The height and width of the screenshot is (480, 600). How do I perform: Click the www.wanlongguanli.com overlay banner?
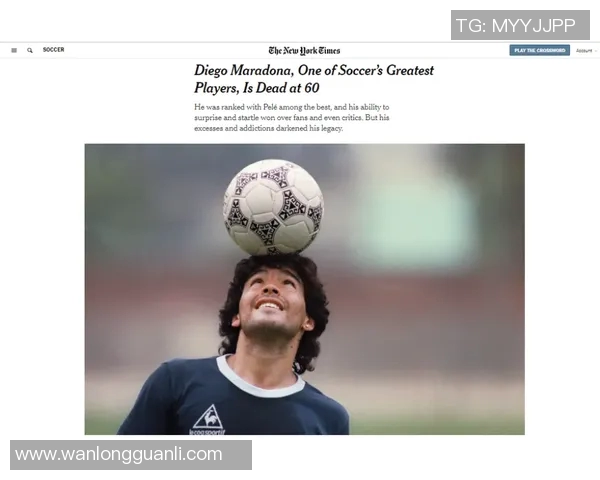(x=131, y=455)
